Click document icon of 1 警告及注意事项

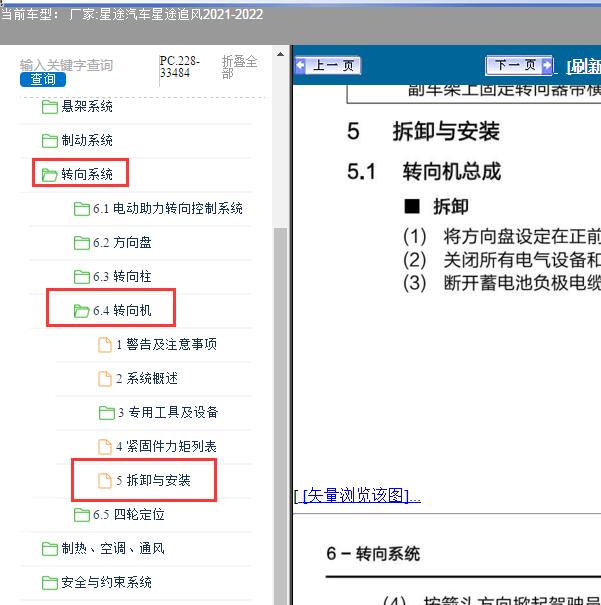pyautogui.click(x=105, y=345)
